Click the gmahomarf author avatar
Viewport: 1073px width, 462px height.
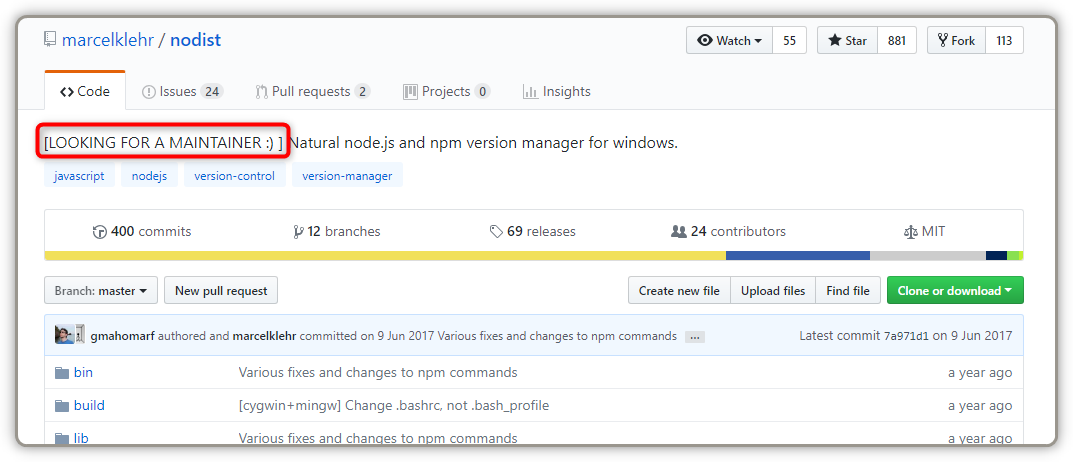[x=64, y=335]
